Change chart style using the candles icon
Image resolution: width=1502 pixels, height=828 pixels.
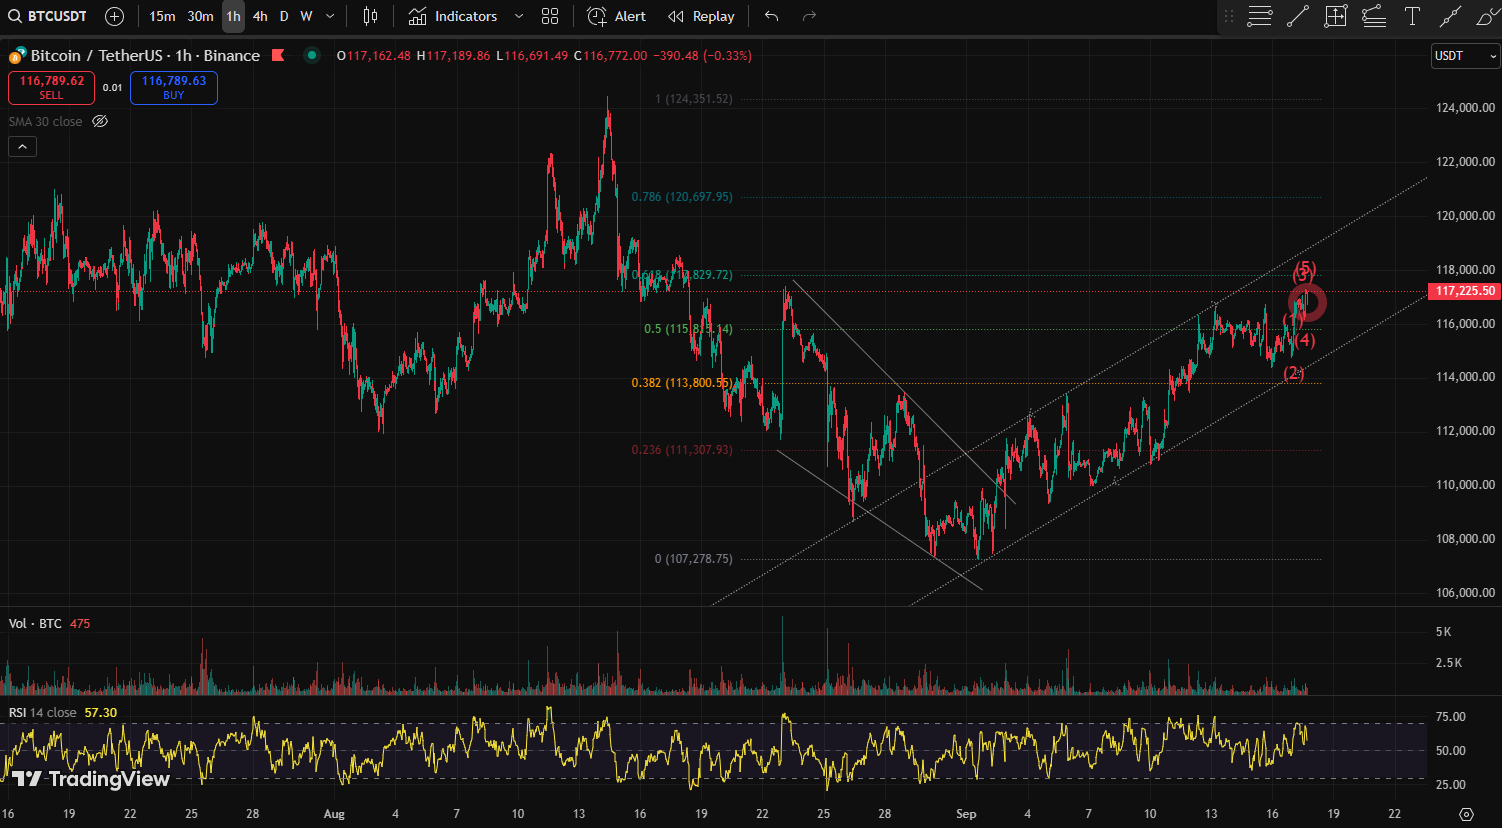pyautogui.click(x=370, y=16)
